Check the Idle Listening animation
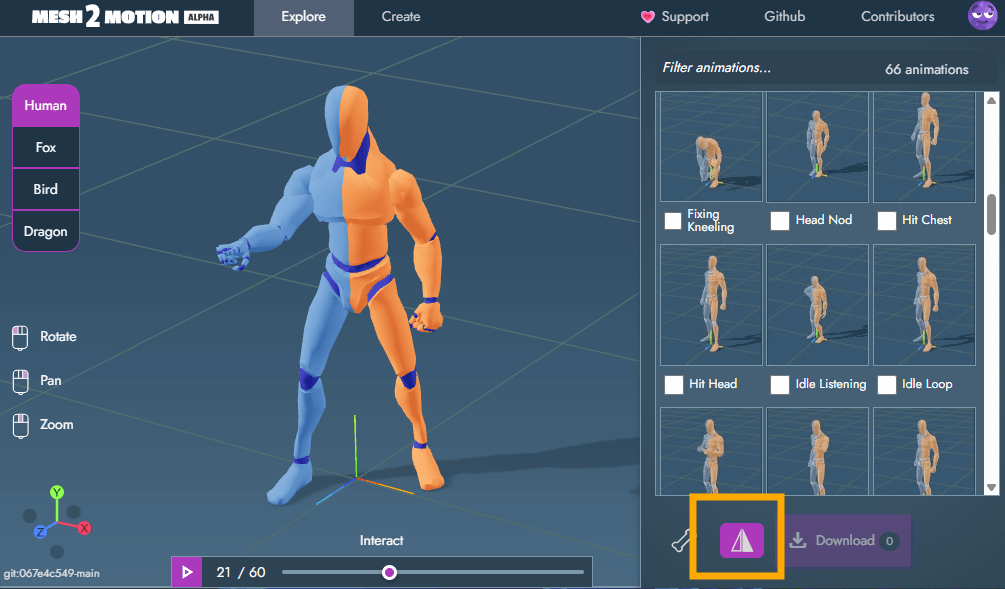1005x589 pixels. point(779,385)
